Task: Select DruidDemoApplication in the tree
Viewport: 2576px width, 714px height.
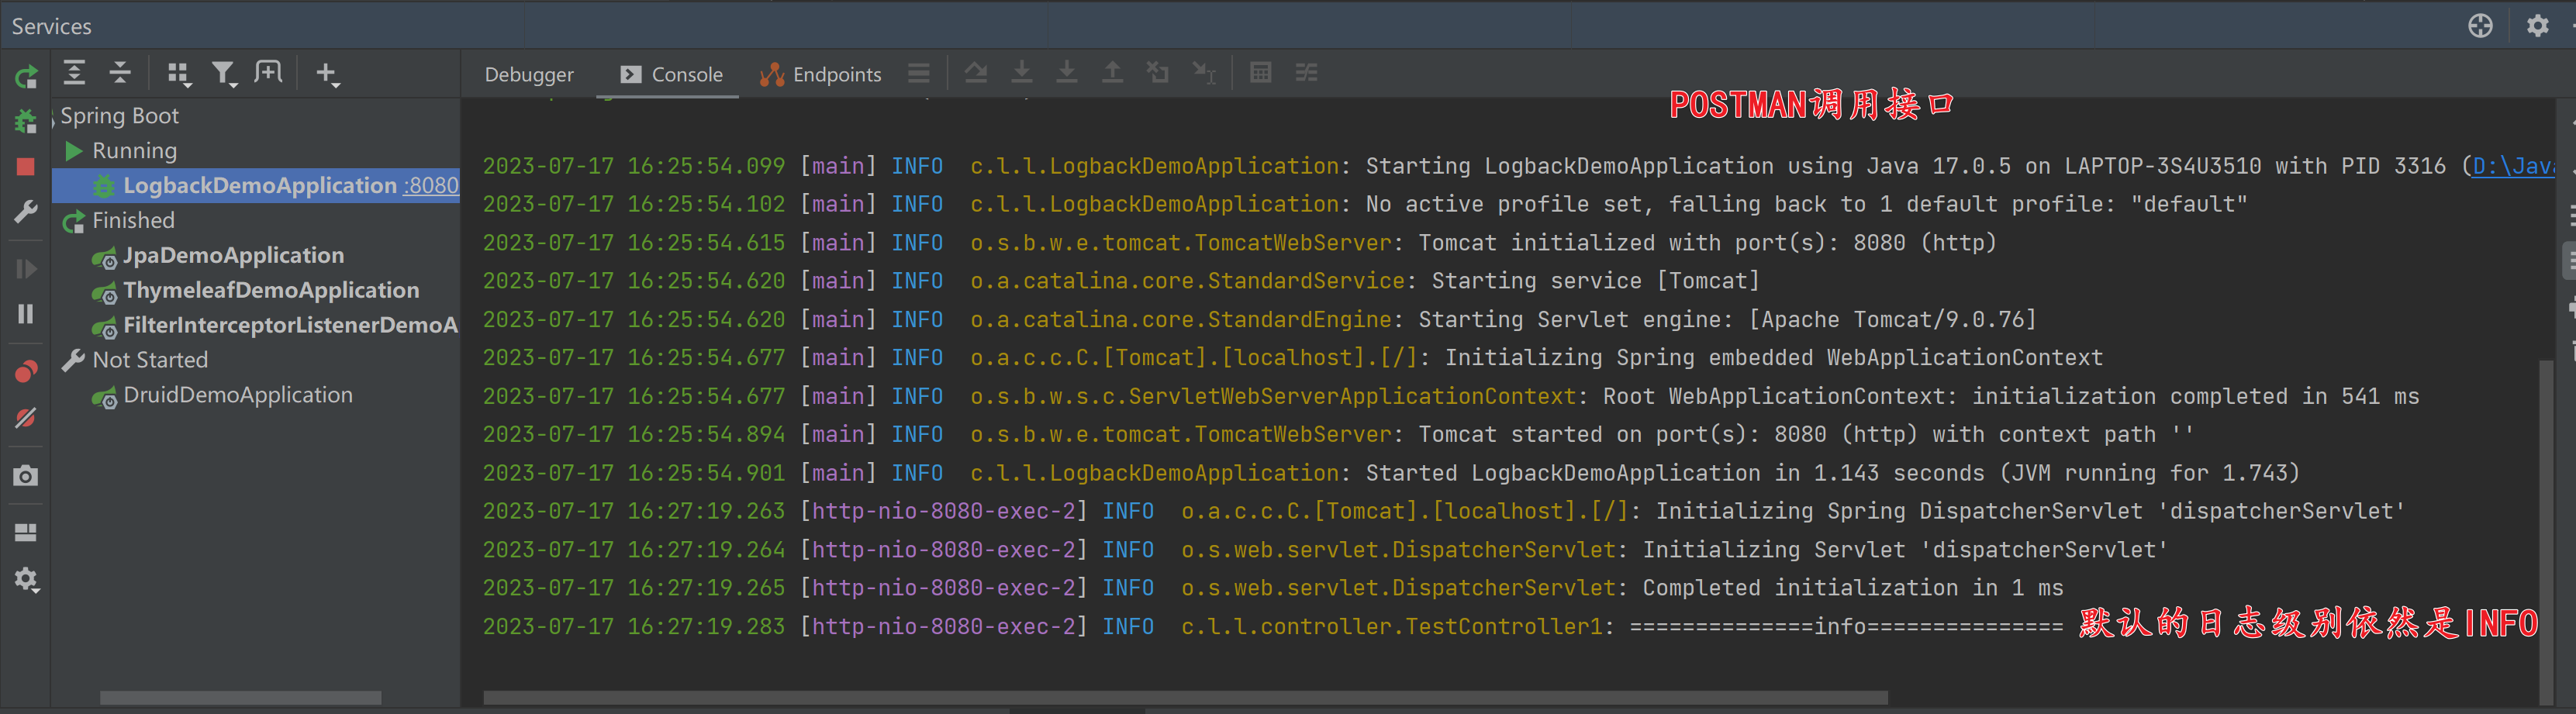Action: tap(237, 395)
